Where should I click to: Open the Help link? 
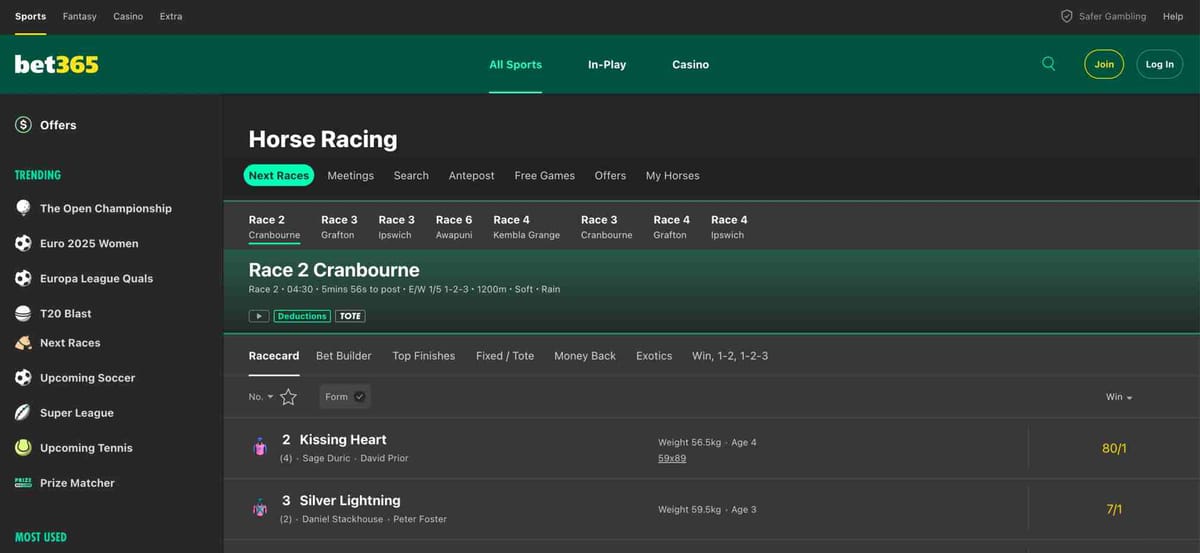point(1173,16)
